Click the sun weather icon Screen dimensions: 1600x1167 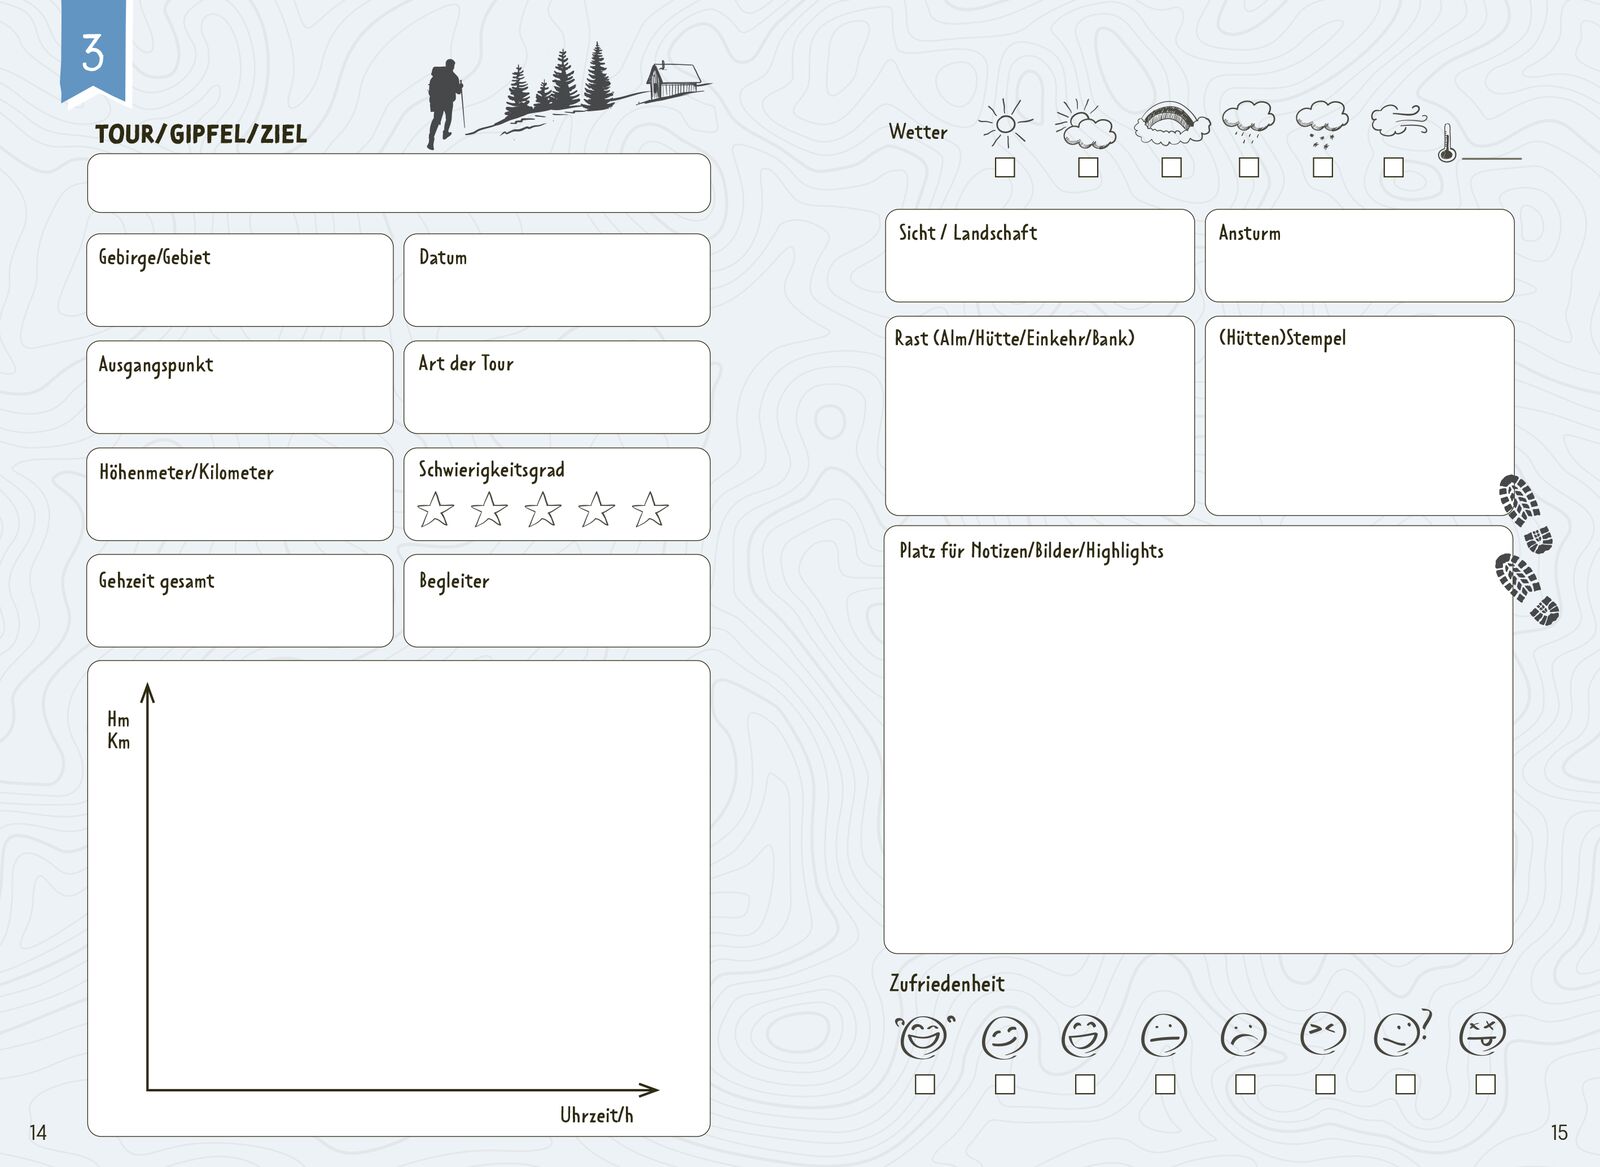point(1005,124)
